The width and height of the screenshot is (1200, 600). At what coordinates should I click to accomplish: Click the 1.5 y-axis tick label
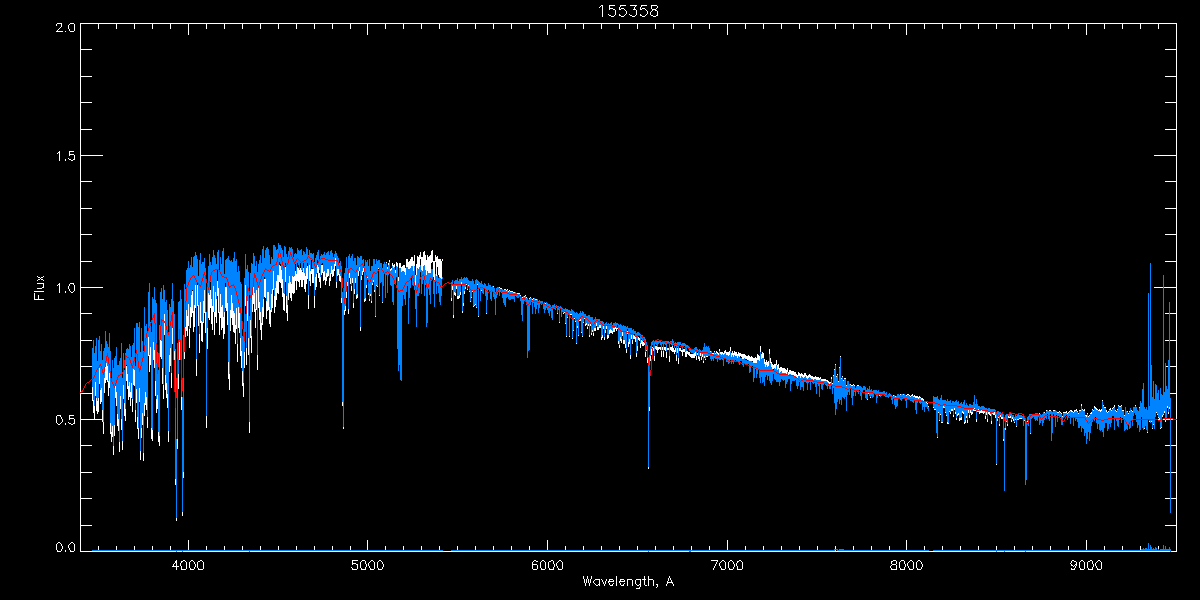66,157
